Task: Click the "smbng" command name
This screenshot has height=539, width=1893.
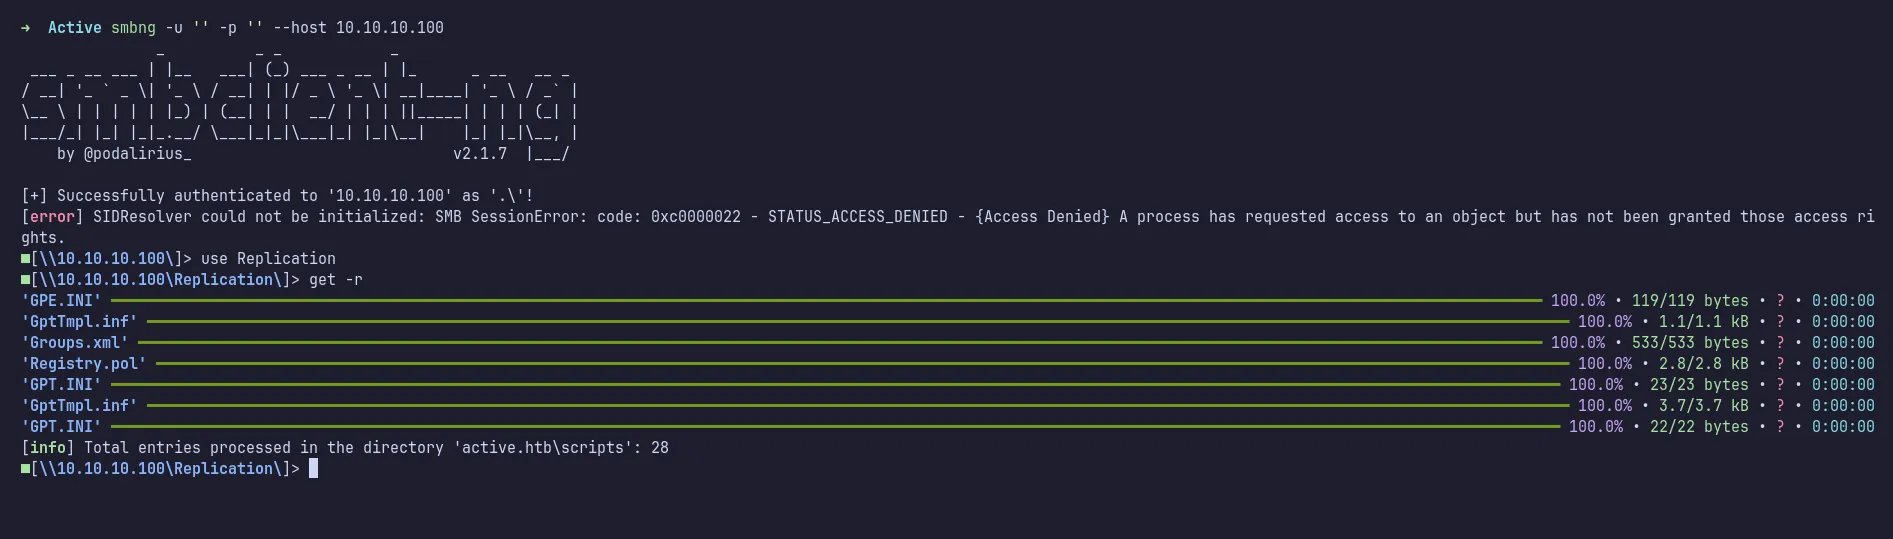Action: click(x=133, y=28)
